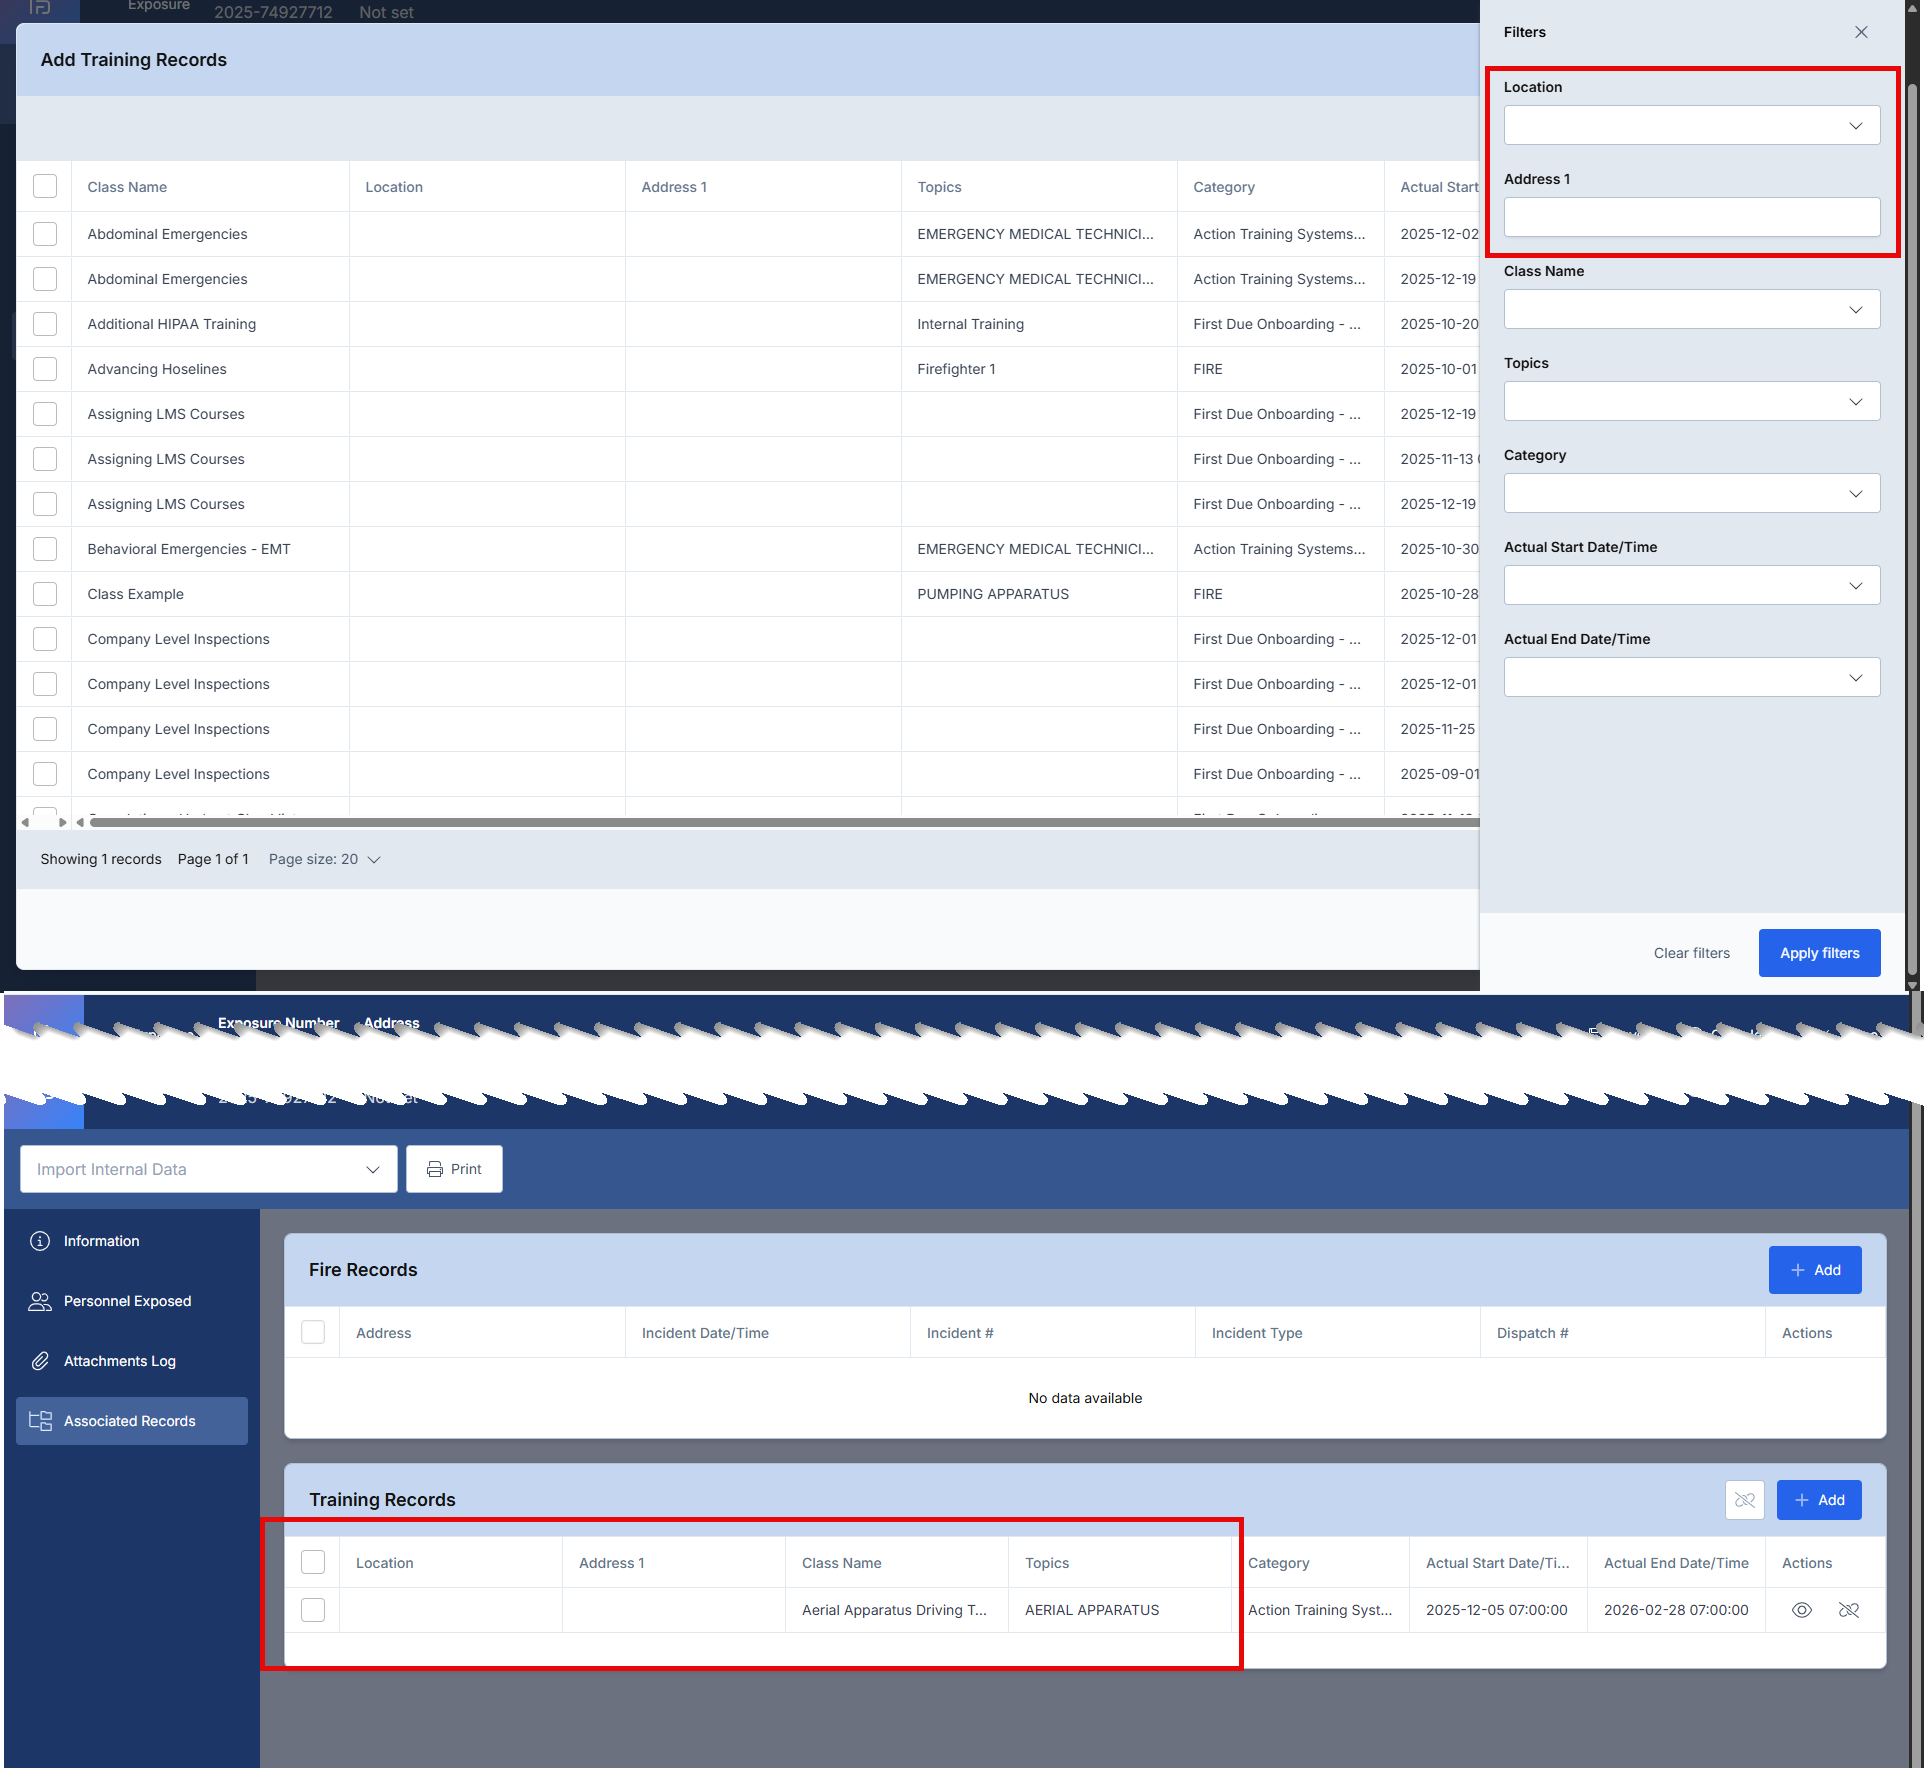The height and width of the screenshot is (1768, 1924).
Task: Select Associated Records menu item
Action: coord(129,1421)
